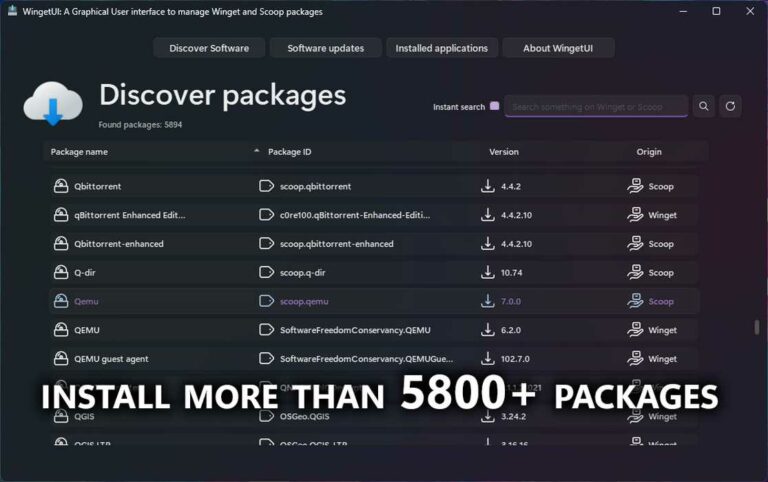Click the 4.4.2.10 version in qBittorrent Enhanced Edit... row
Viewport: 768px width, 482px height.
[516, 215]
